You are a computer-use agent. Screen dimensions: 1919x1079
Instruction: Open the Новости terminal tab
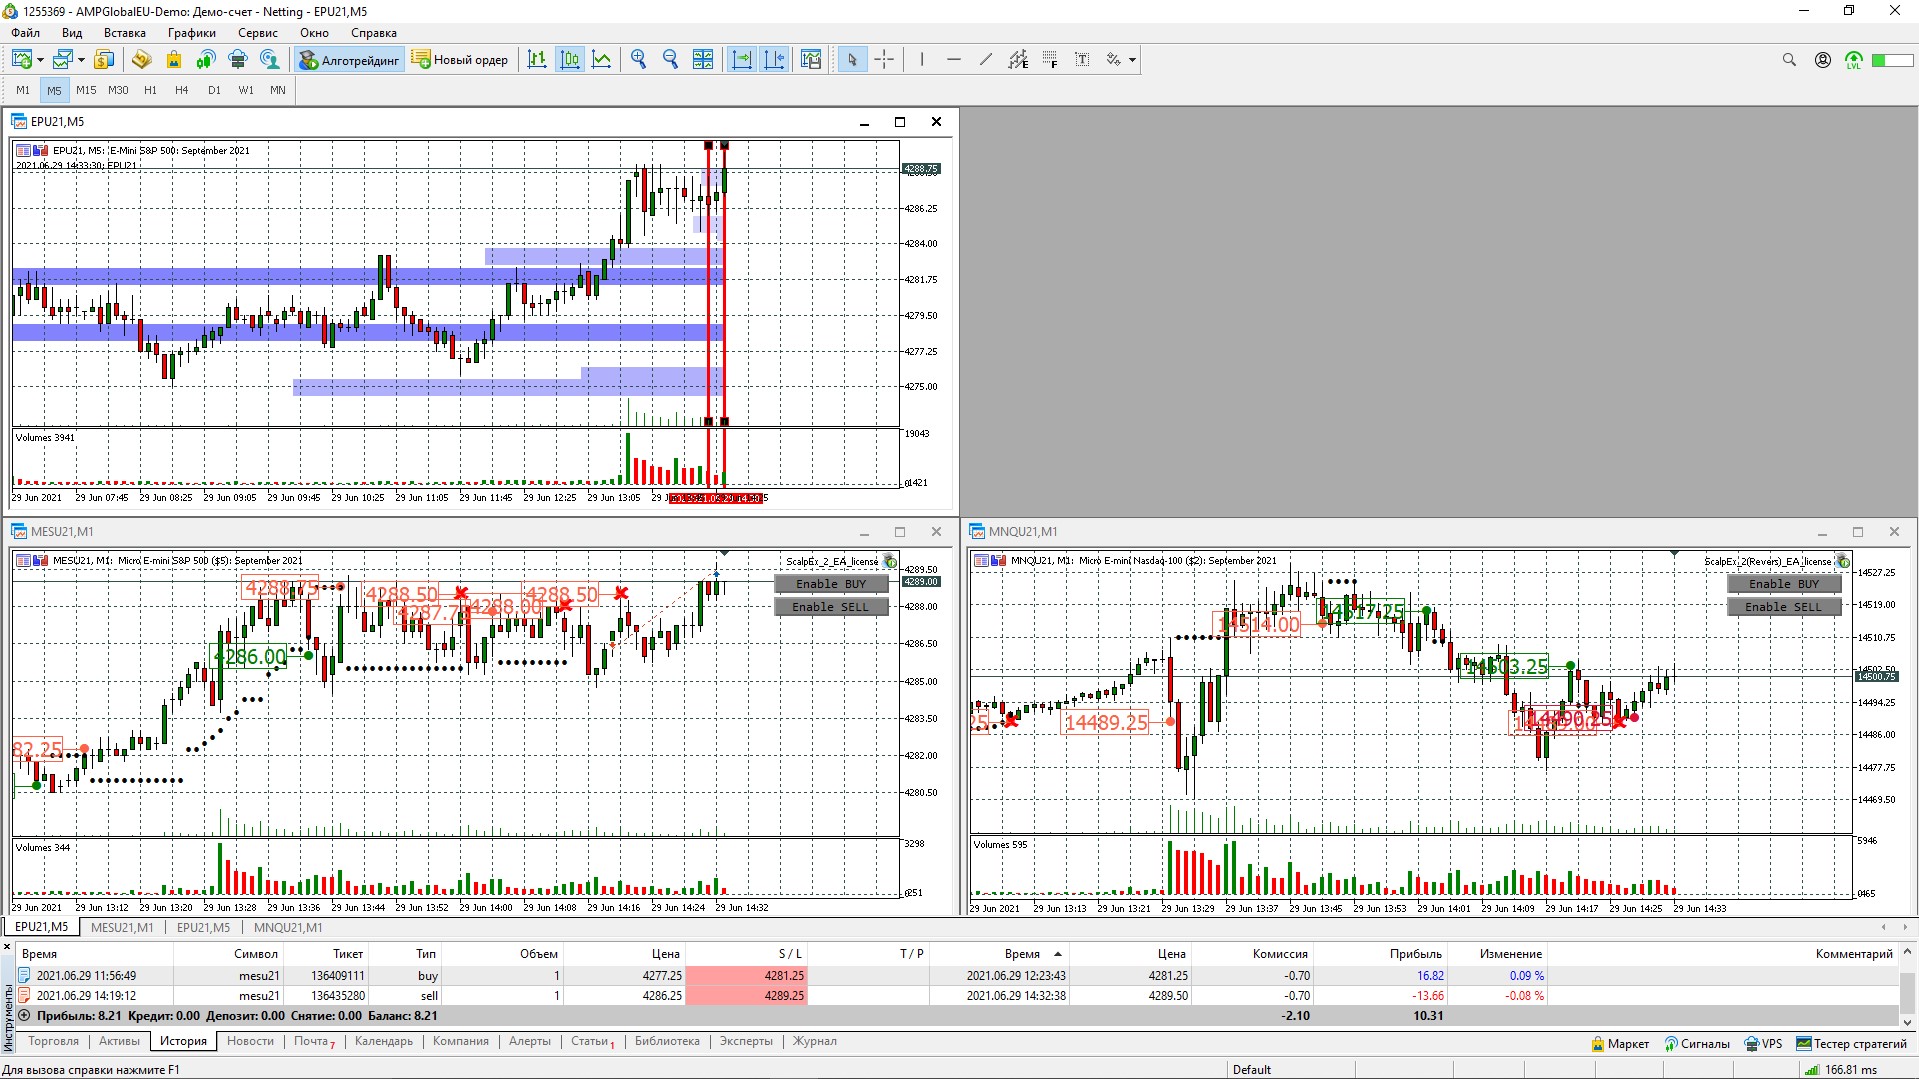(x=250, y=1041)
